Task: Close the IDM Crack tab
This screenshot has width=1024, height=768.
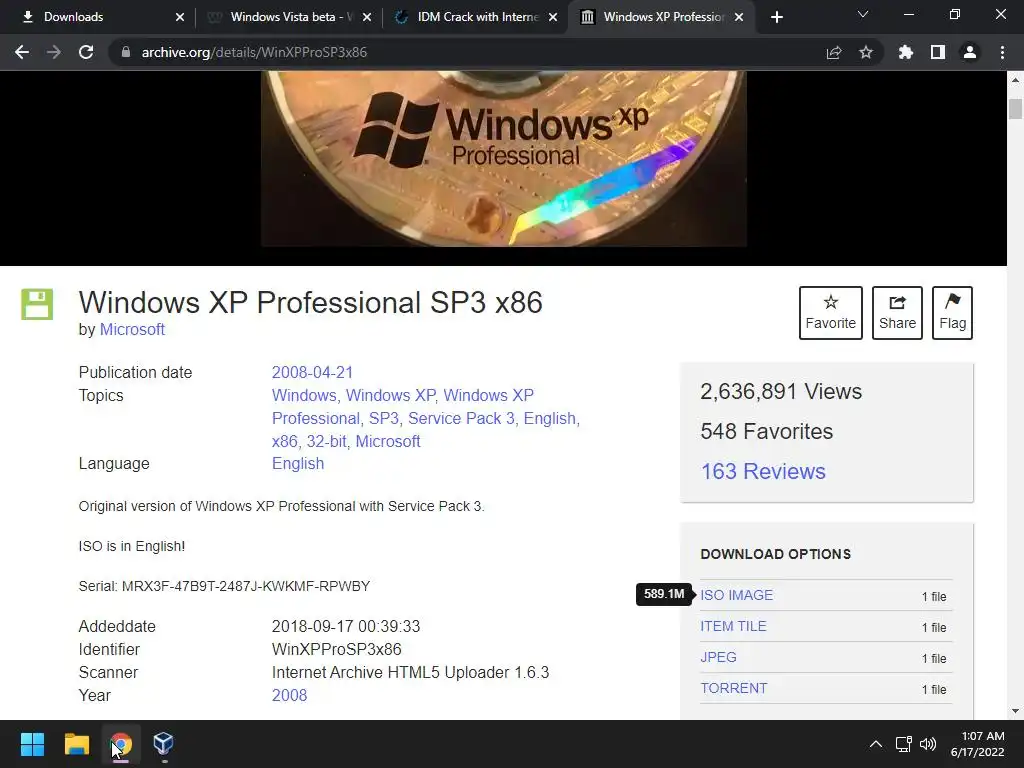Action: [553, 17]
